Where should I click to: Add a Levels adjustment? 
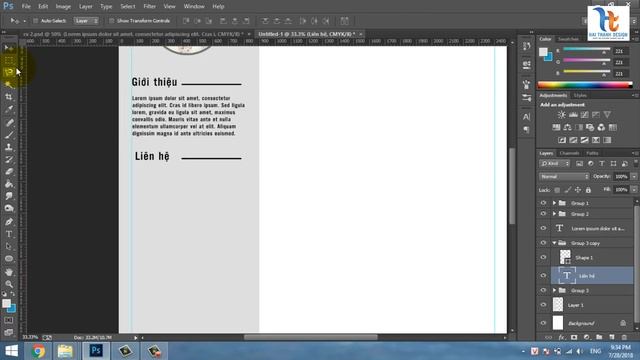573,115
